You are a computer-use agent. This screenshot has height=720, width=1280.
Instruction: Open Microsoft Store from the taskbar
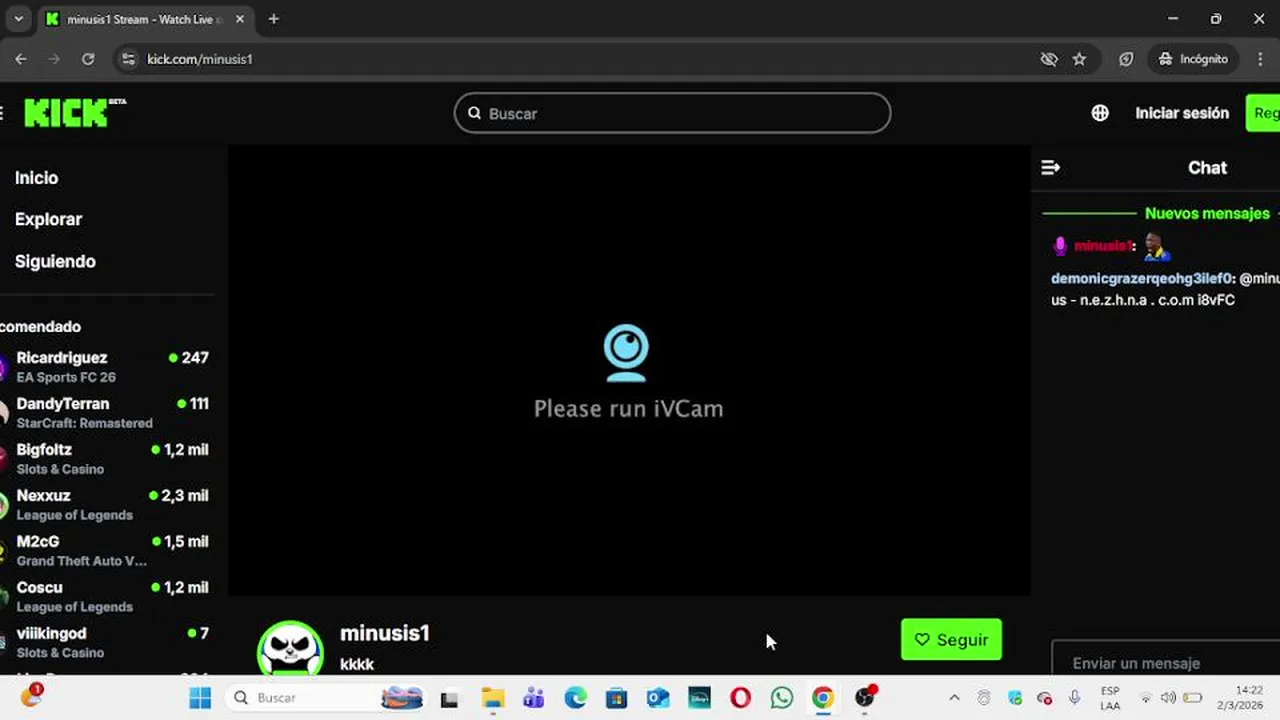616,698
